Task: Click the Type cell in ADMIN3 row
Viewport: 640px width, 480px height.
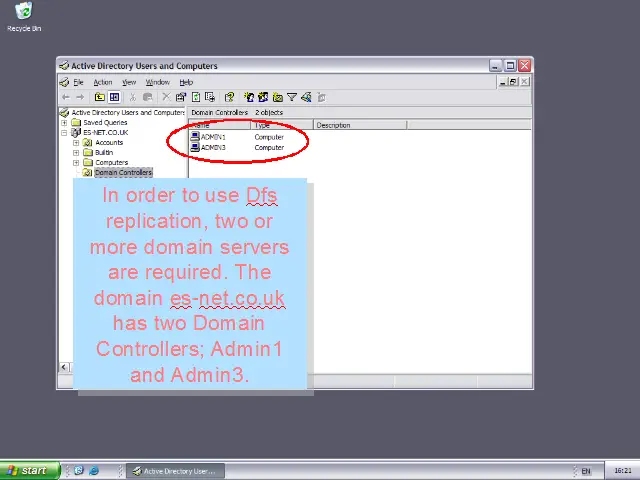Action: 269,147
